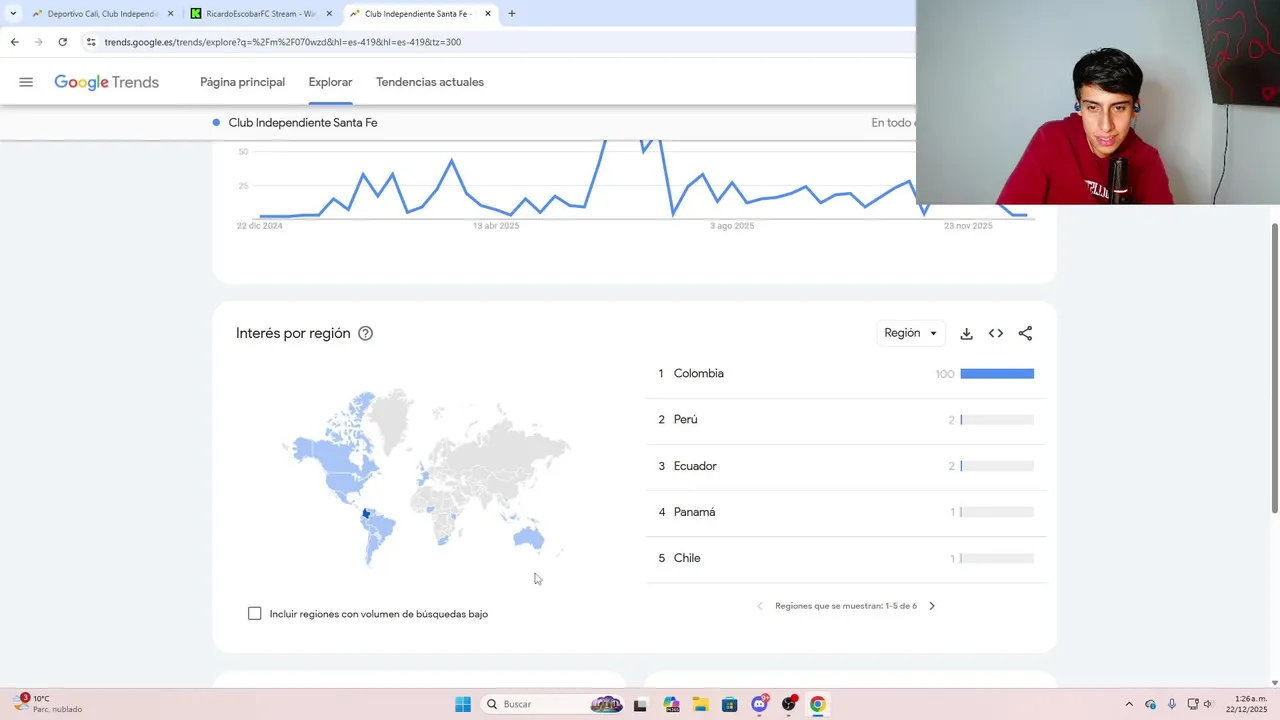
Task: Go to previous page of regions
Action: [x=760, y=606]
